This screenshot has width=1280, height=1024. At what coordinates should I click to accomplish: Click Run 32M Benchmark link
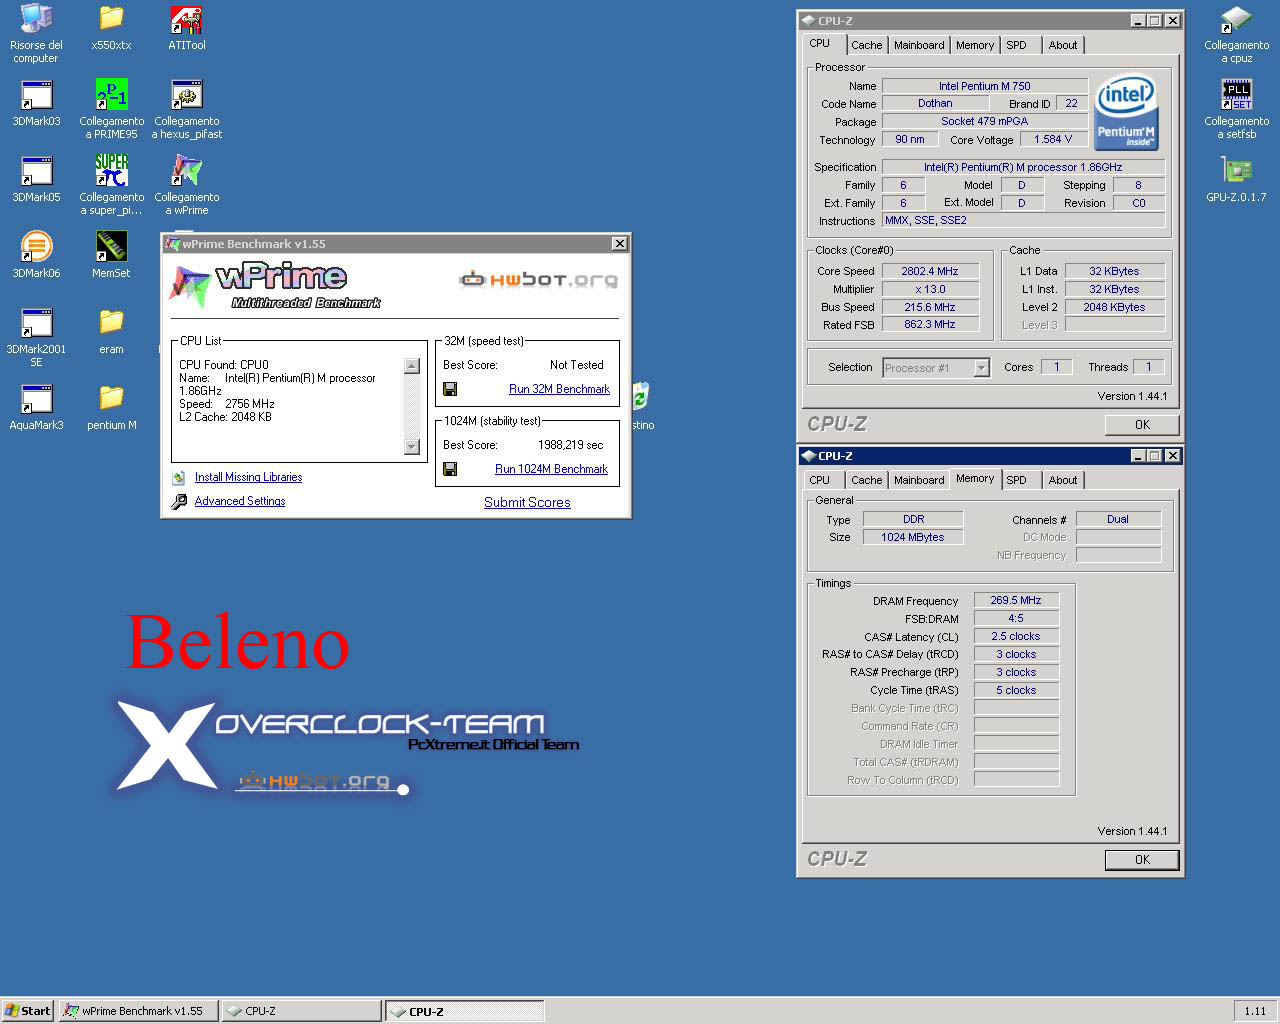(559, 389)
